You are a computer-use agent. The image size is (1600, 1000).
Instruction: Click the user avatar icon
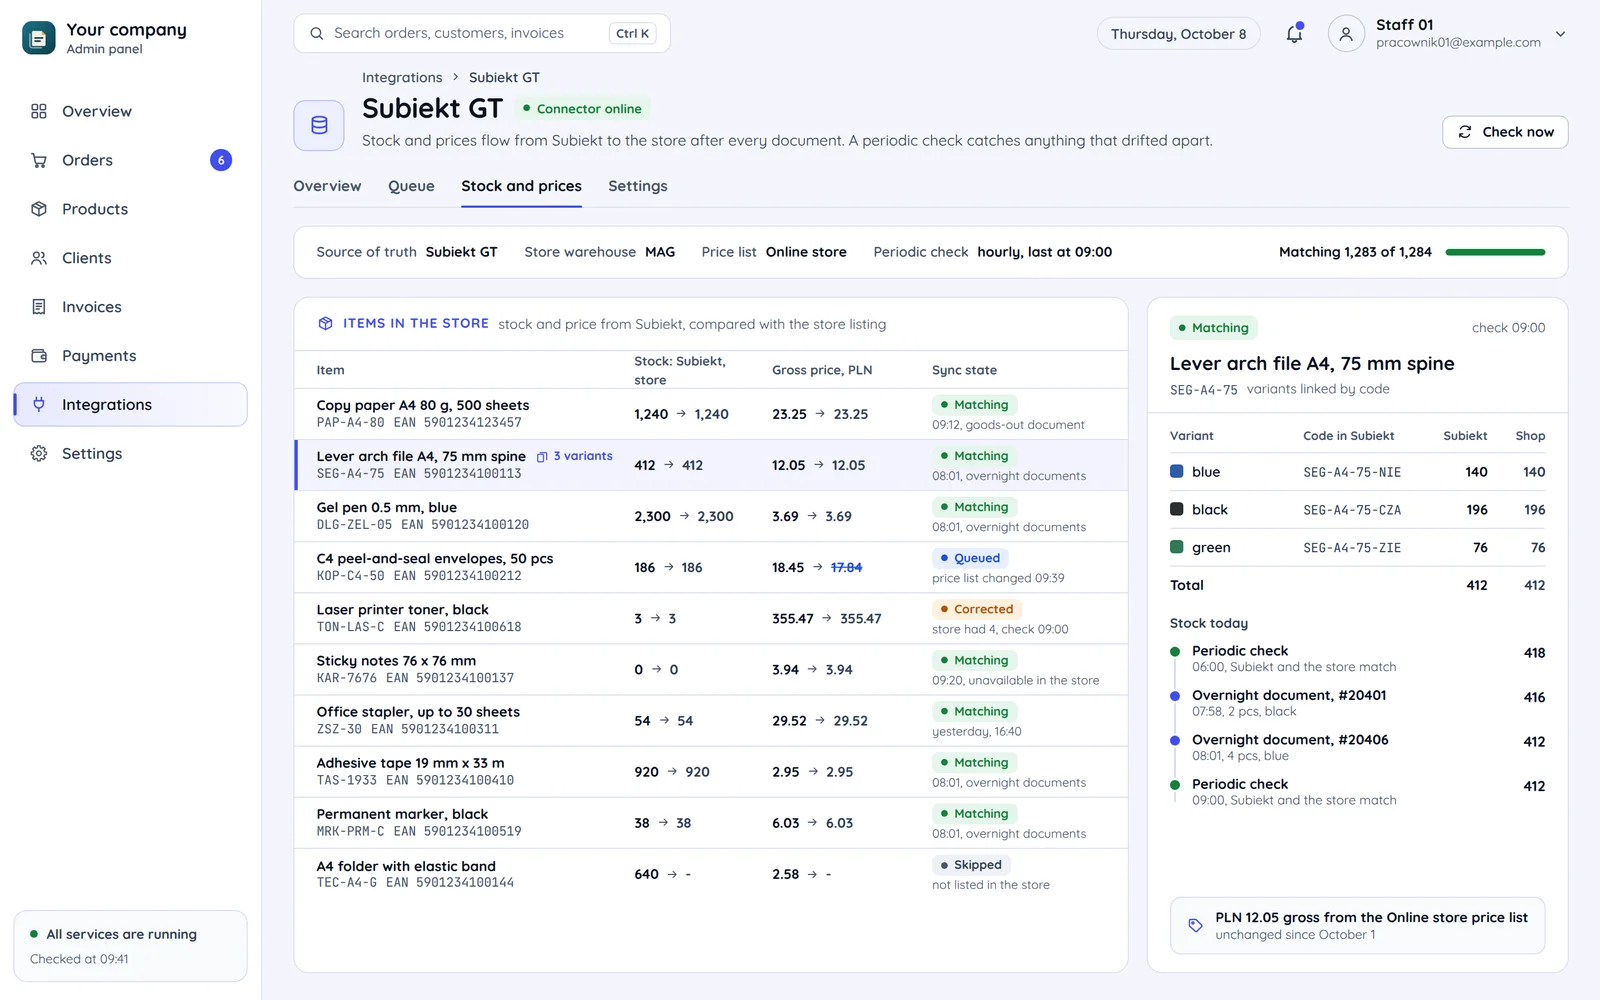tap(1346, 33)
